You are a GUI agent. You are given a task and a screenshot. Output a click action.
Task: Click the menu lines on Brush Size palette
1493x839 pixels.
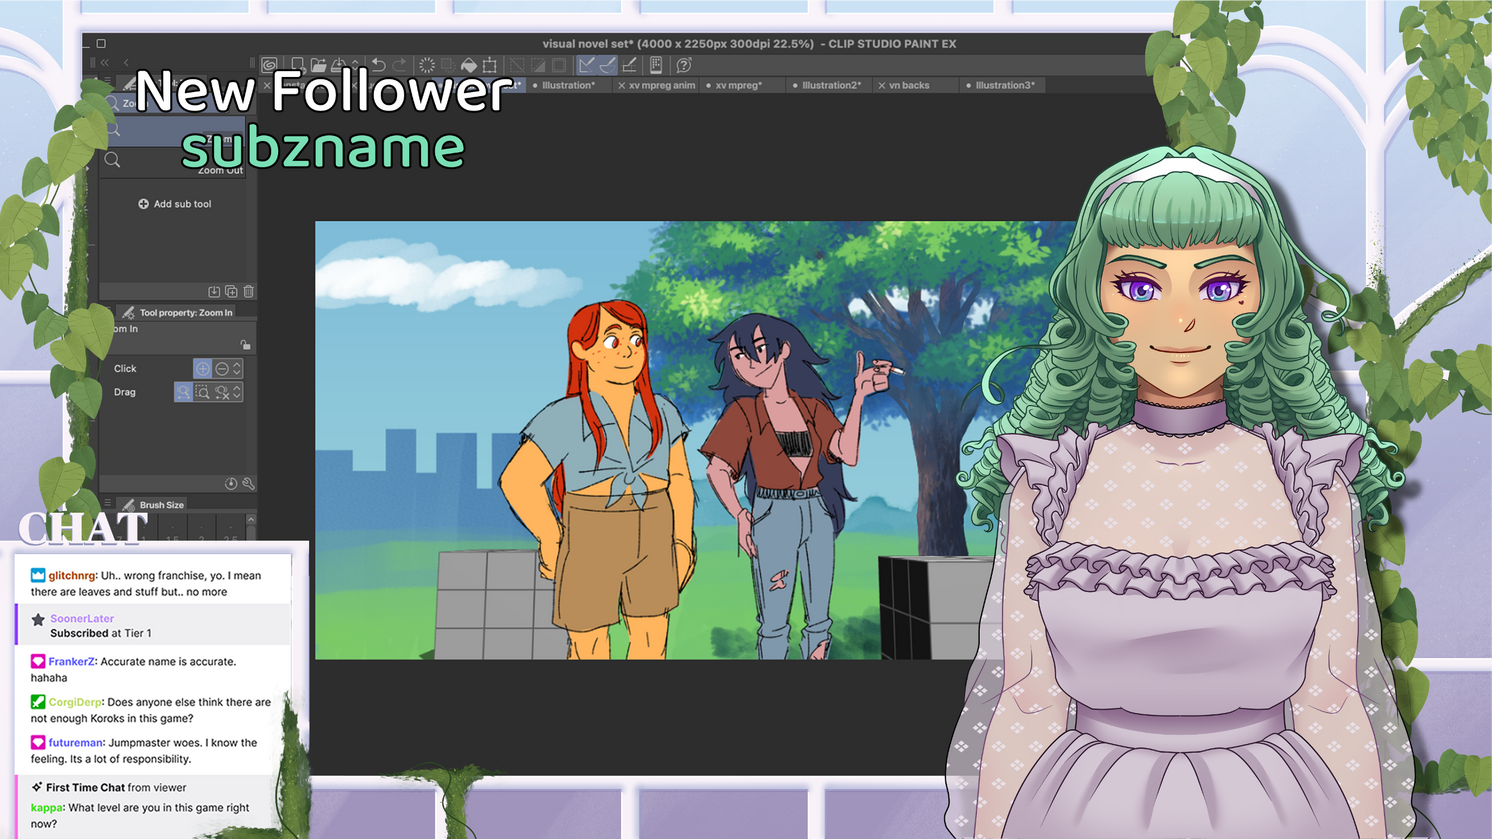point(106,503)
